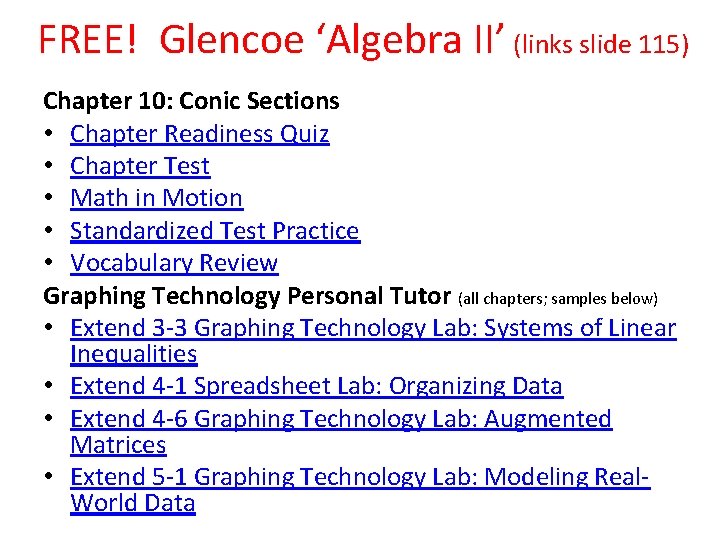
Task: Click the bullet beside Extend 5-1 Graphing Technology Lab
Action: tap(49, 476)
